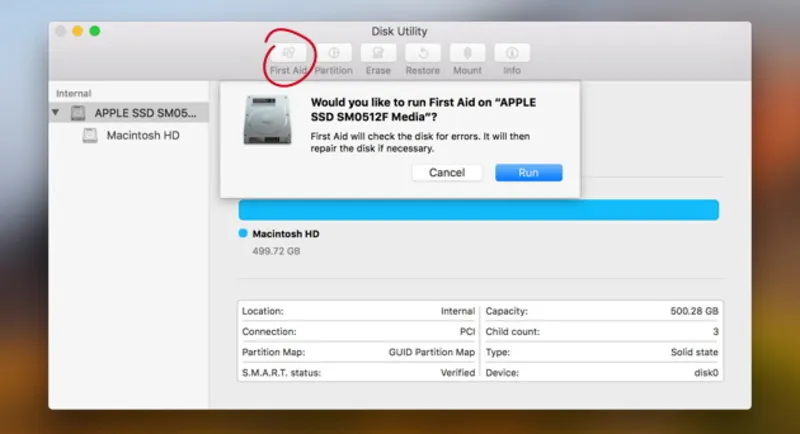Image resolution: width=800 pixels, height=434 pixels.
Task: Collapse the APPLE SSD disclosure triangle
Action: pyautogui.click(x=55, y=112)
